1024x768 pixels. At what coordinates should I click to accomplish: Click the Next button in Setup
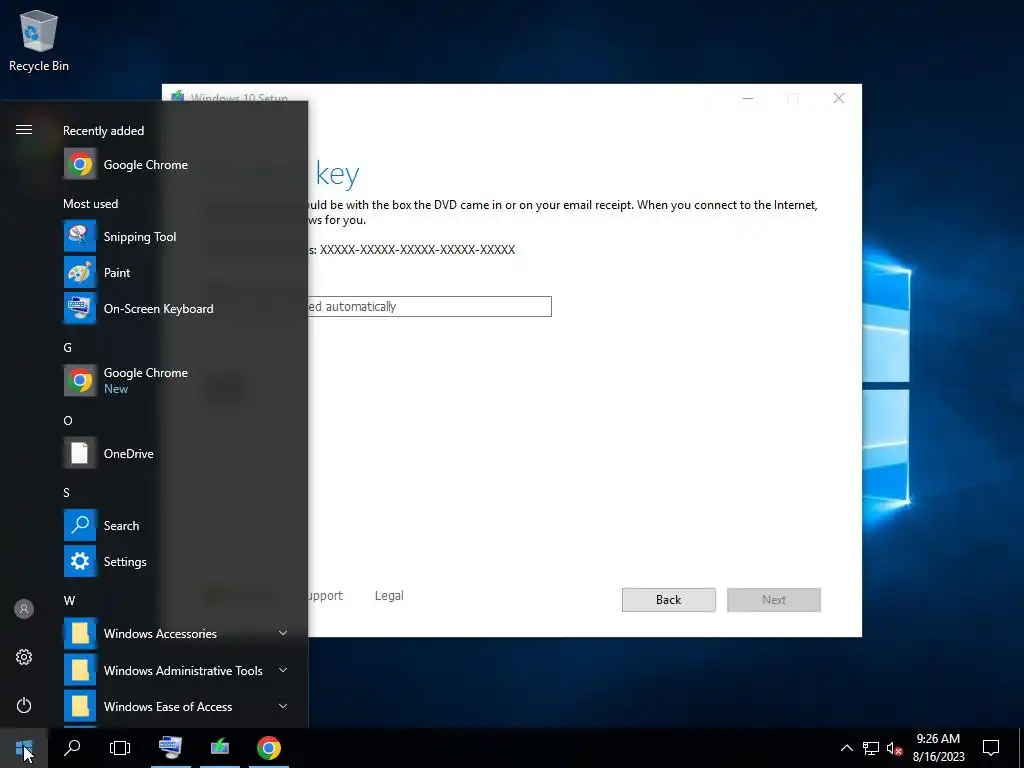coord(774,600)
